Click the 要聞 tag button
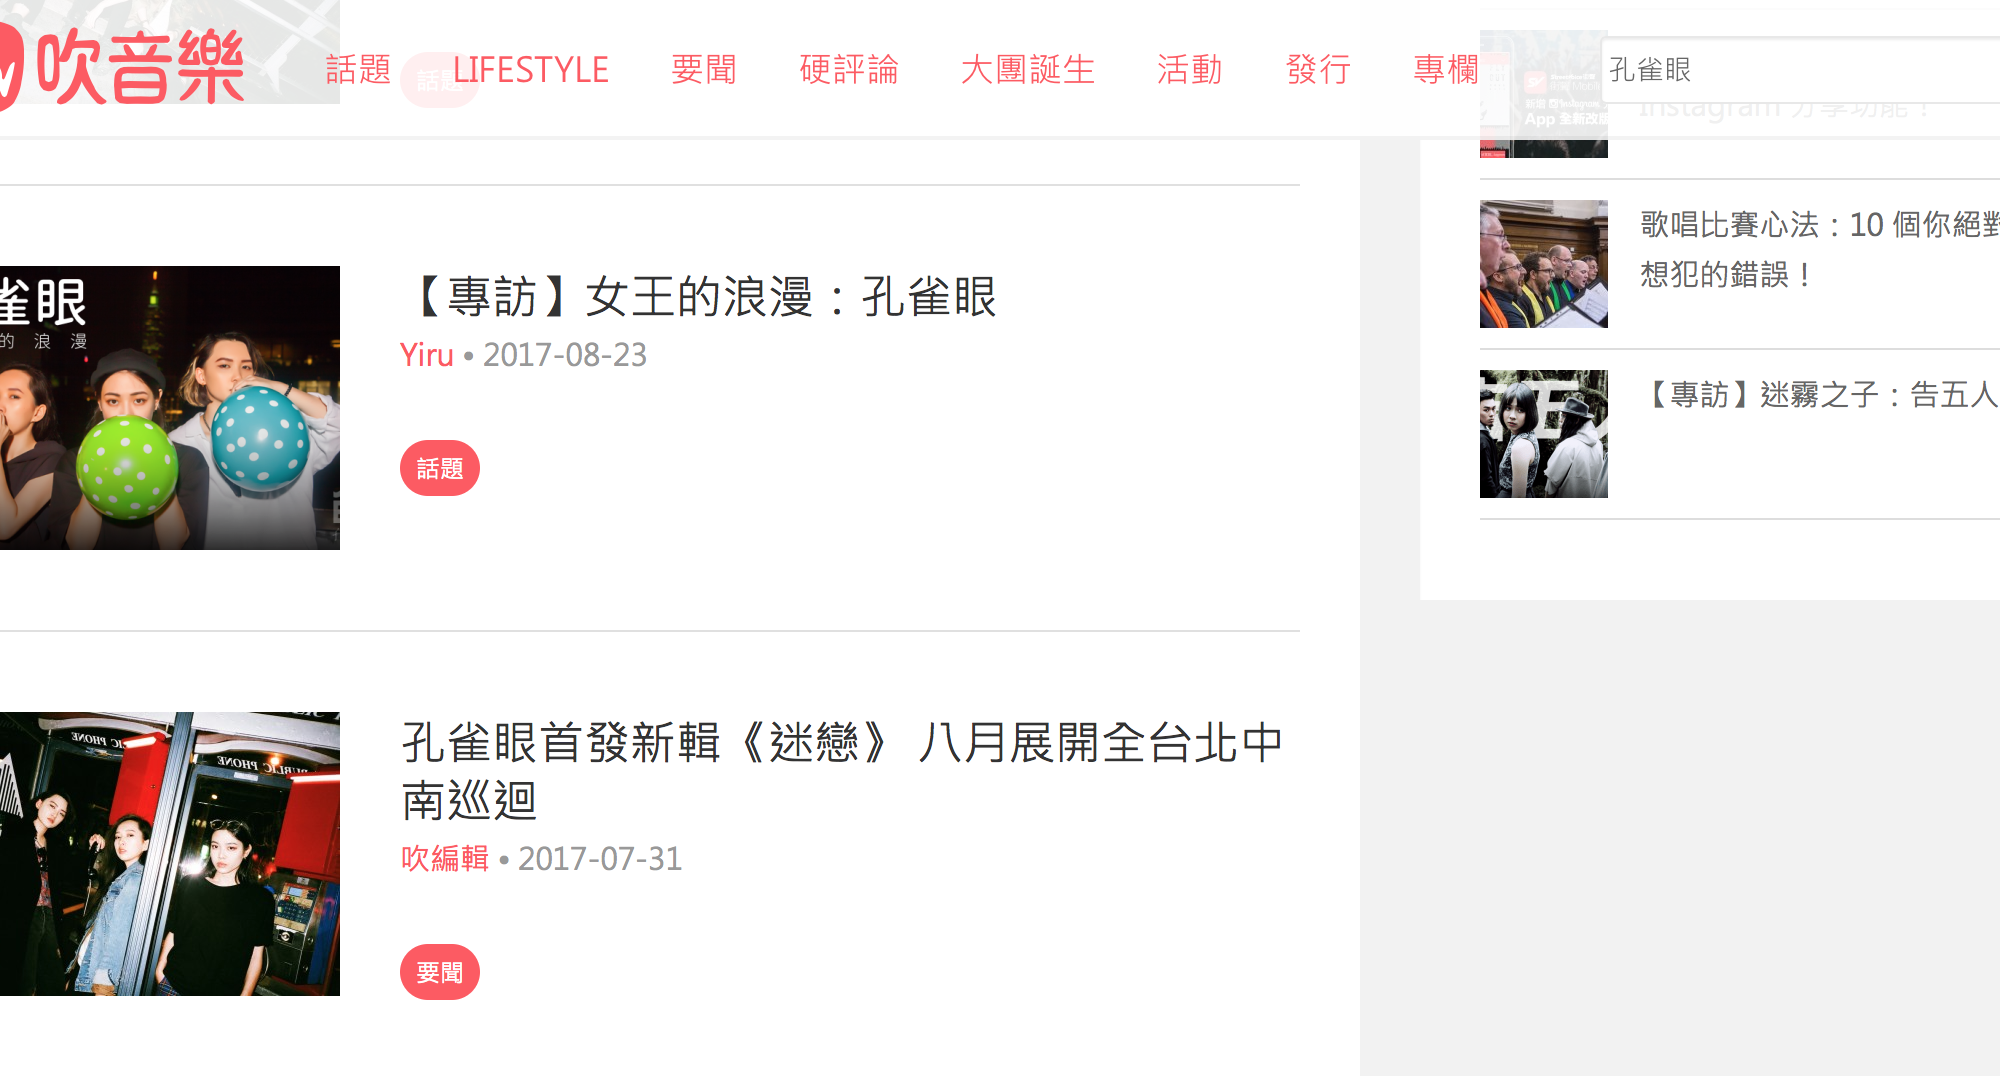The width and height of the screenshot is (2000, 1076). [x=440, y=972]
